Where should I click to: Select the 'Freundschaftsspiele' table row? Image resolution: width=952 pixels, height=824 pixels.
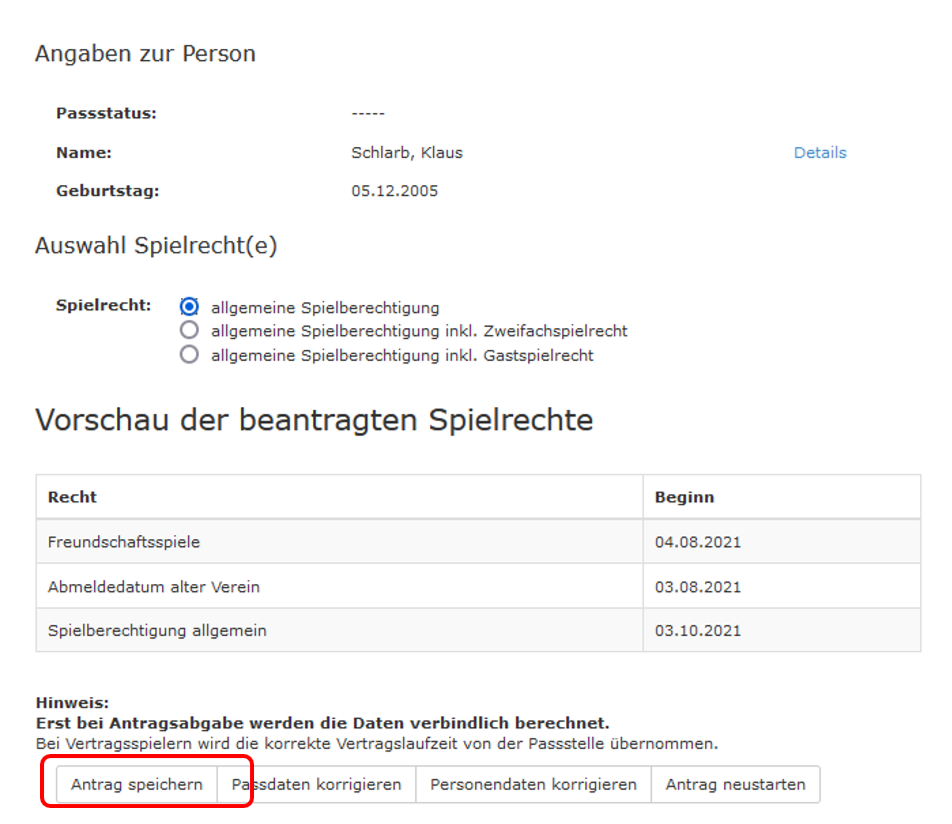[x=124, y=542]
